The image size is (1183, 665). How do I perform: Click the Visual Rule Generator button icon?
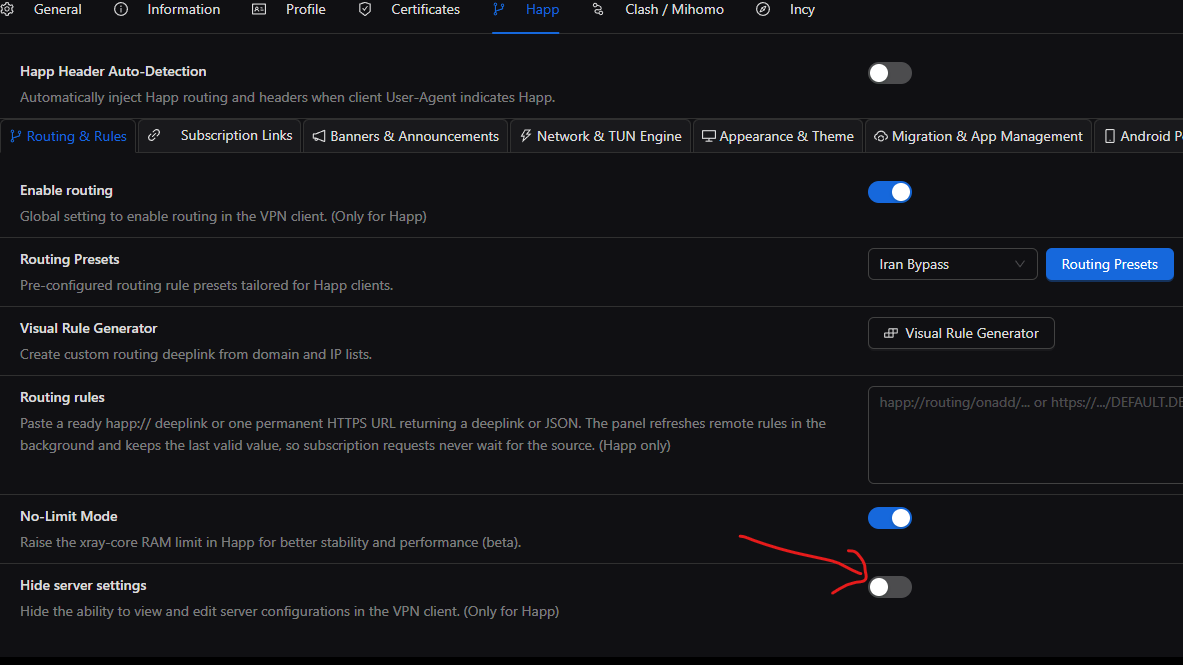(891, 333)
